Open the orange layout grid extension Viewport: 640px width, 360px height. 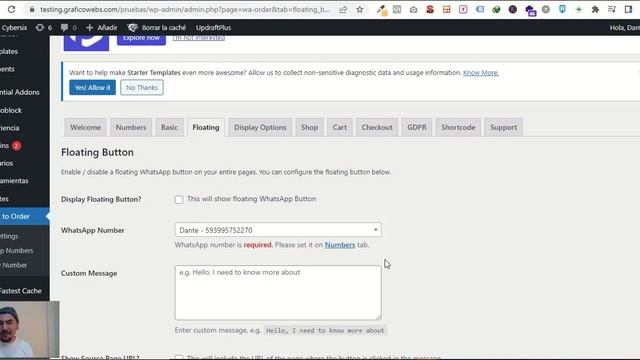pyautogui.click(x=447, y=9)
